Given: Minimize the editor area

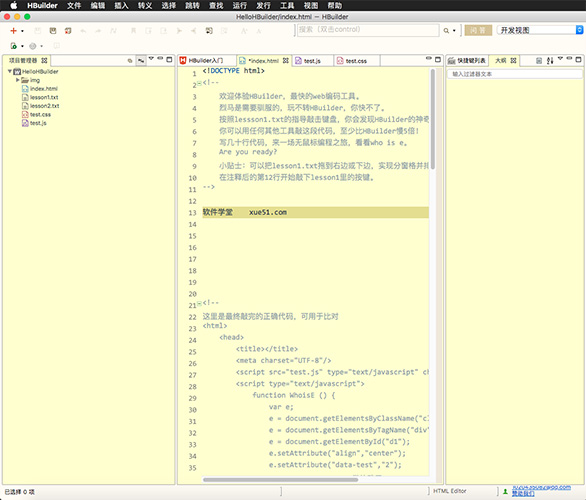Looking at the screenshot, I should point(429,58).
